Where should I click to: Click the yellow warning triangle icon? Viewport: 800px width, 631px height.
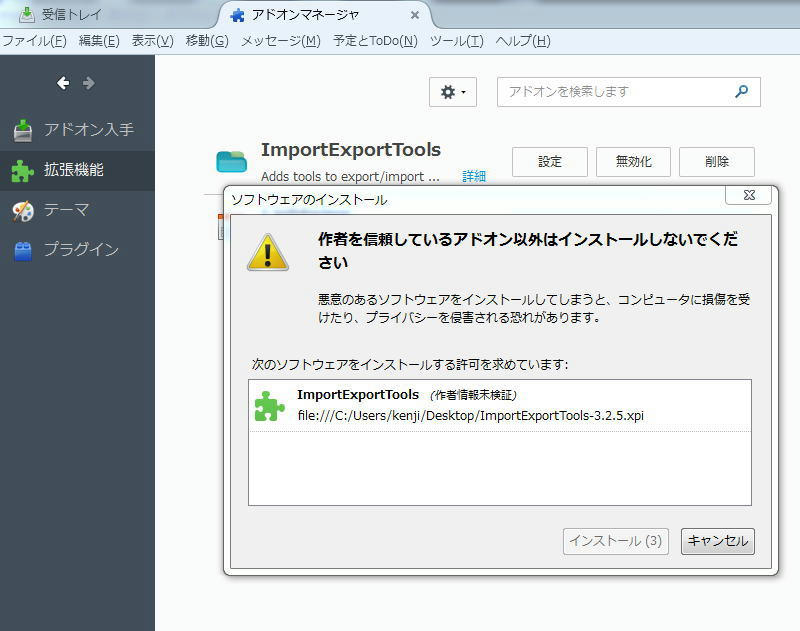268,253
